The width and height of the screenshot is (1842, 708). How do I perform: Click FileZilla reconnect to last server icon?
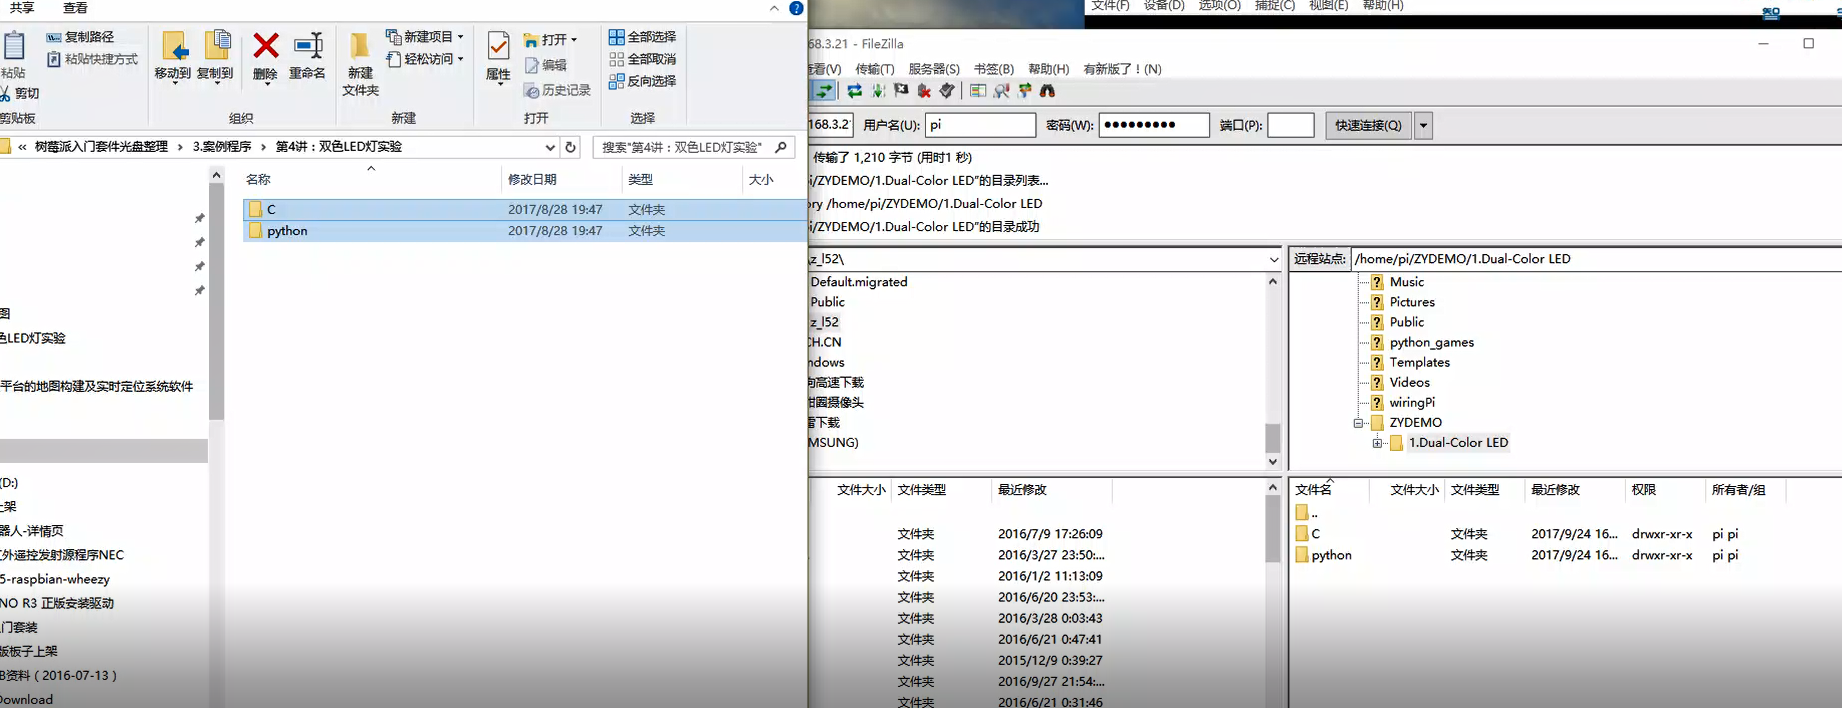coord(947,91)
